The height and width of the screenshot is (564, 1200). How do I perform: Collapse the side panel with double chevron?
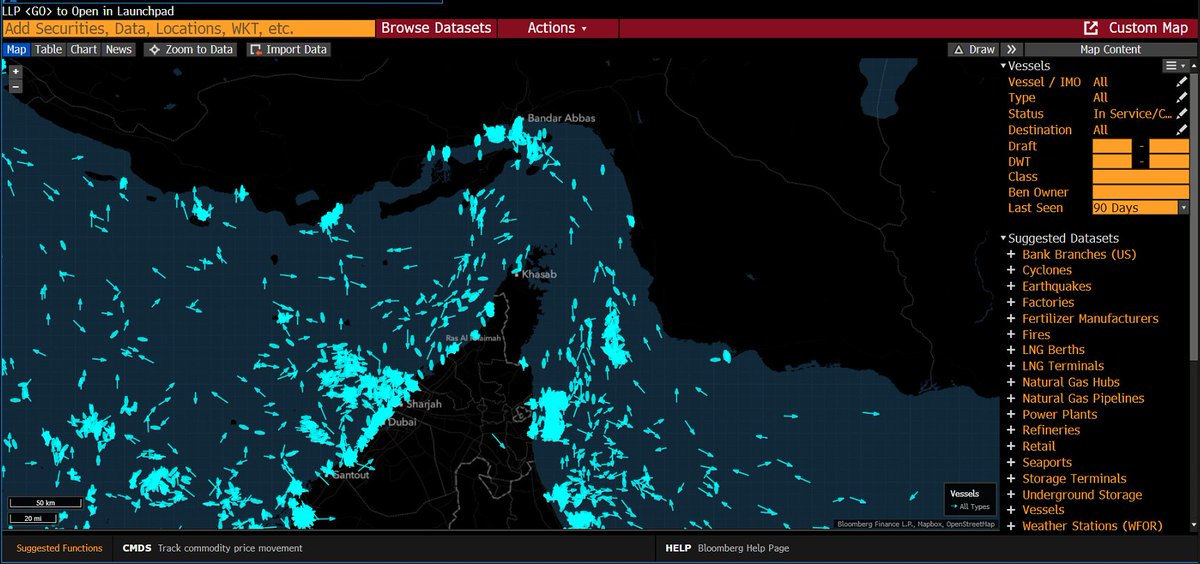(x=1011, y=49)
